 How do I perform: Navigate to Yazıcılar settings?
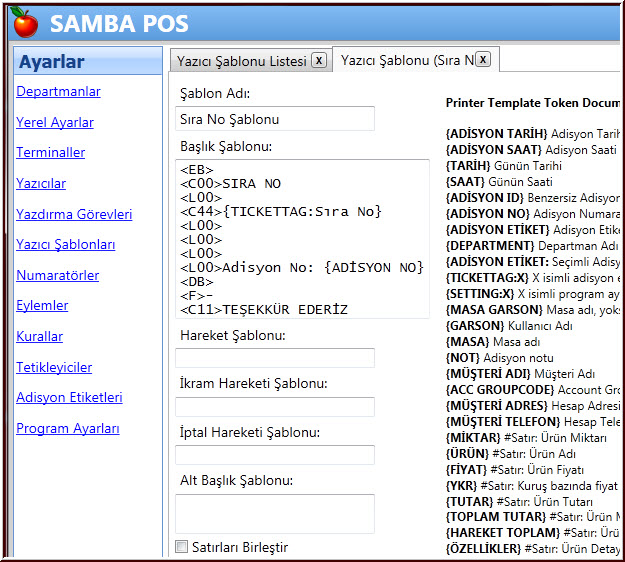point(41,184)
